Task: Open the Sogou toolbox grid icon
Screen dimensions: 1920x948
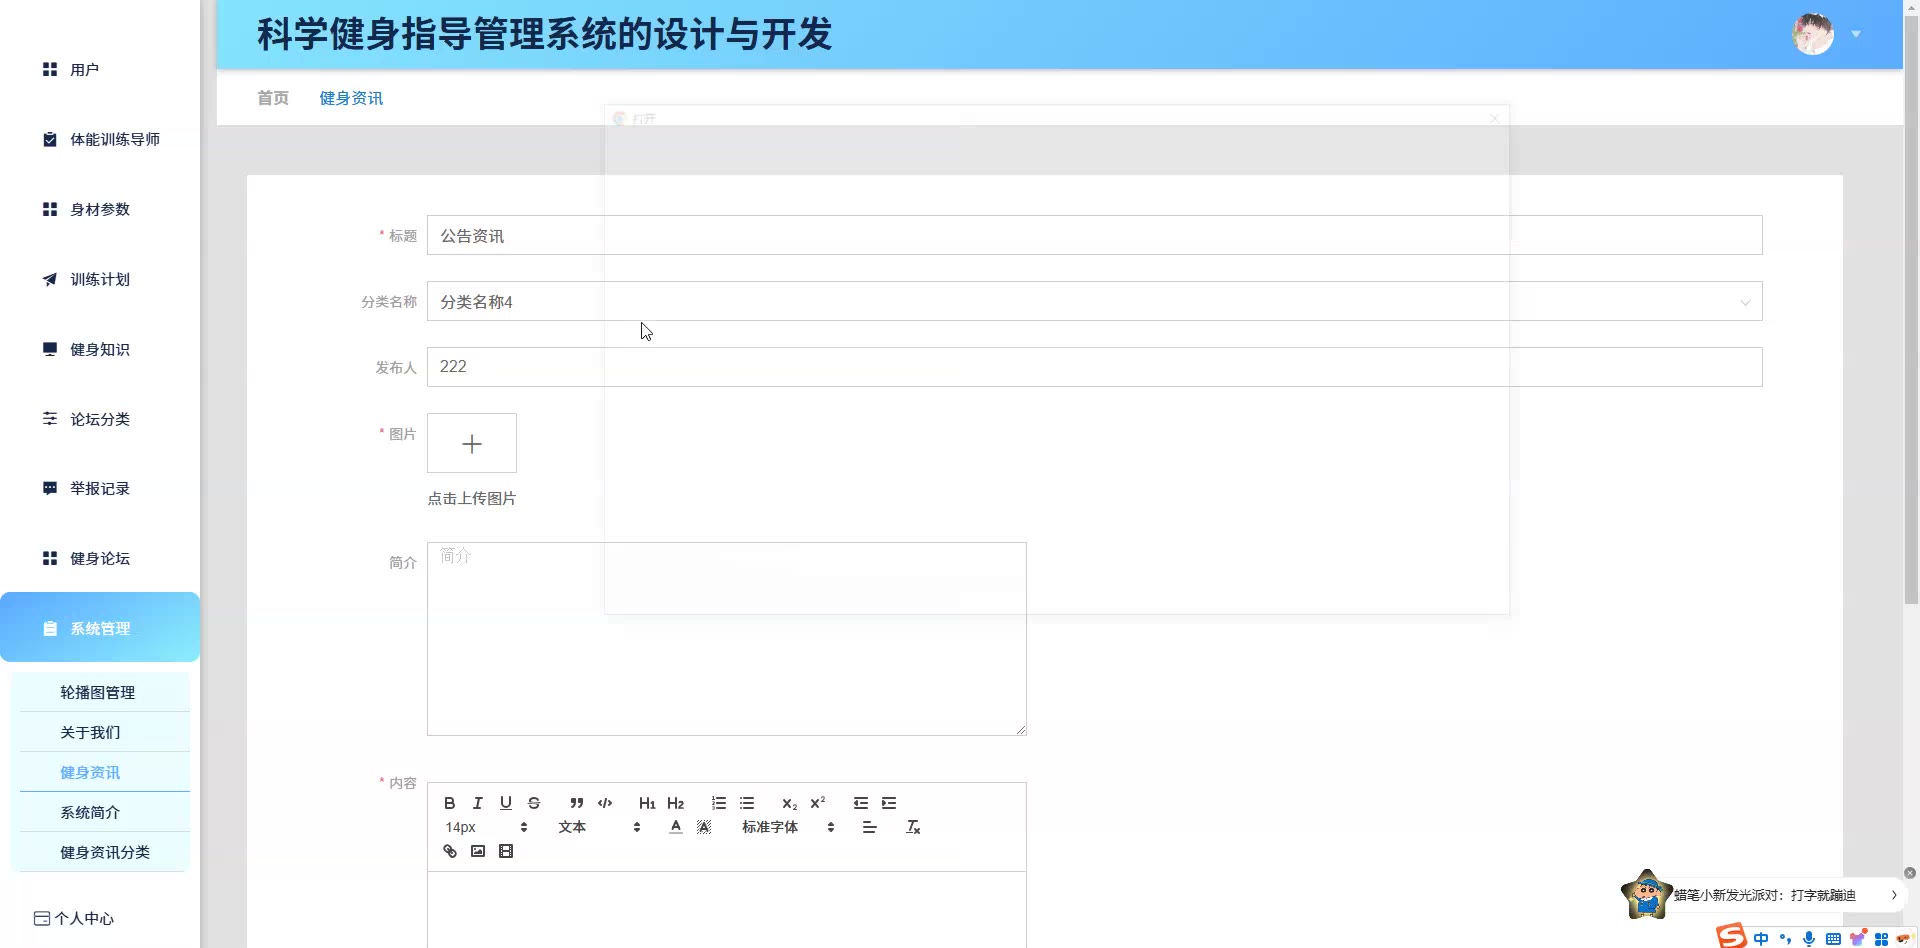Action: click(x=1881, y=939)
